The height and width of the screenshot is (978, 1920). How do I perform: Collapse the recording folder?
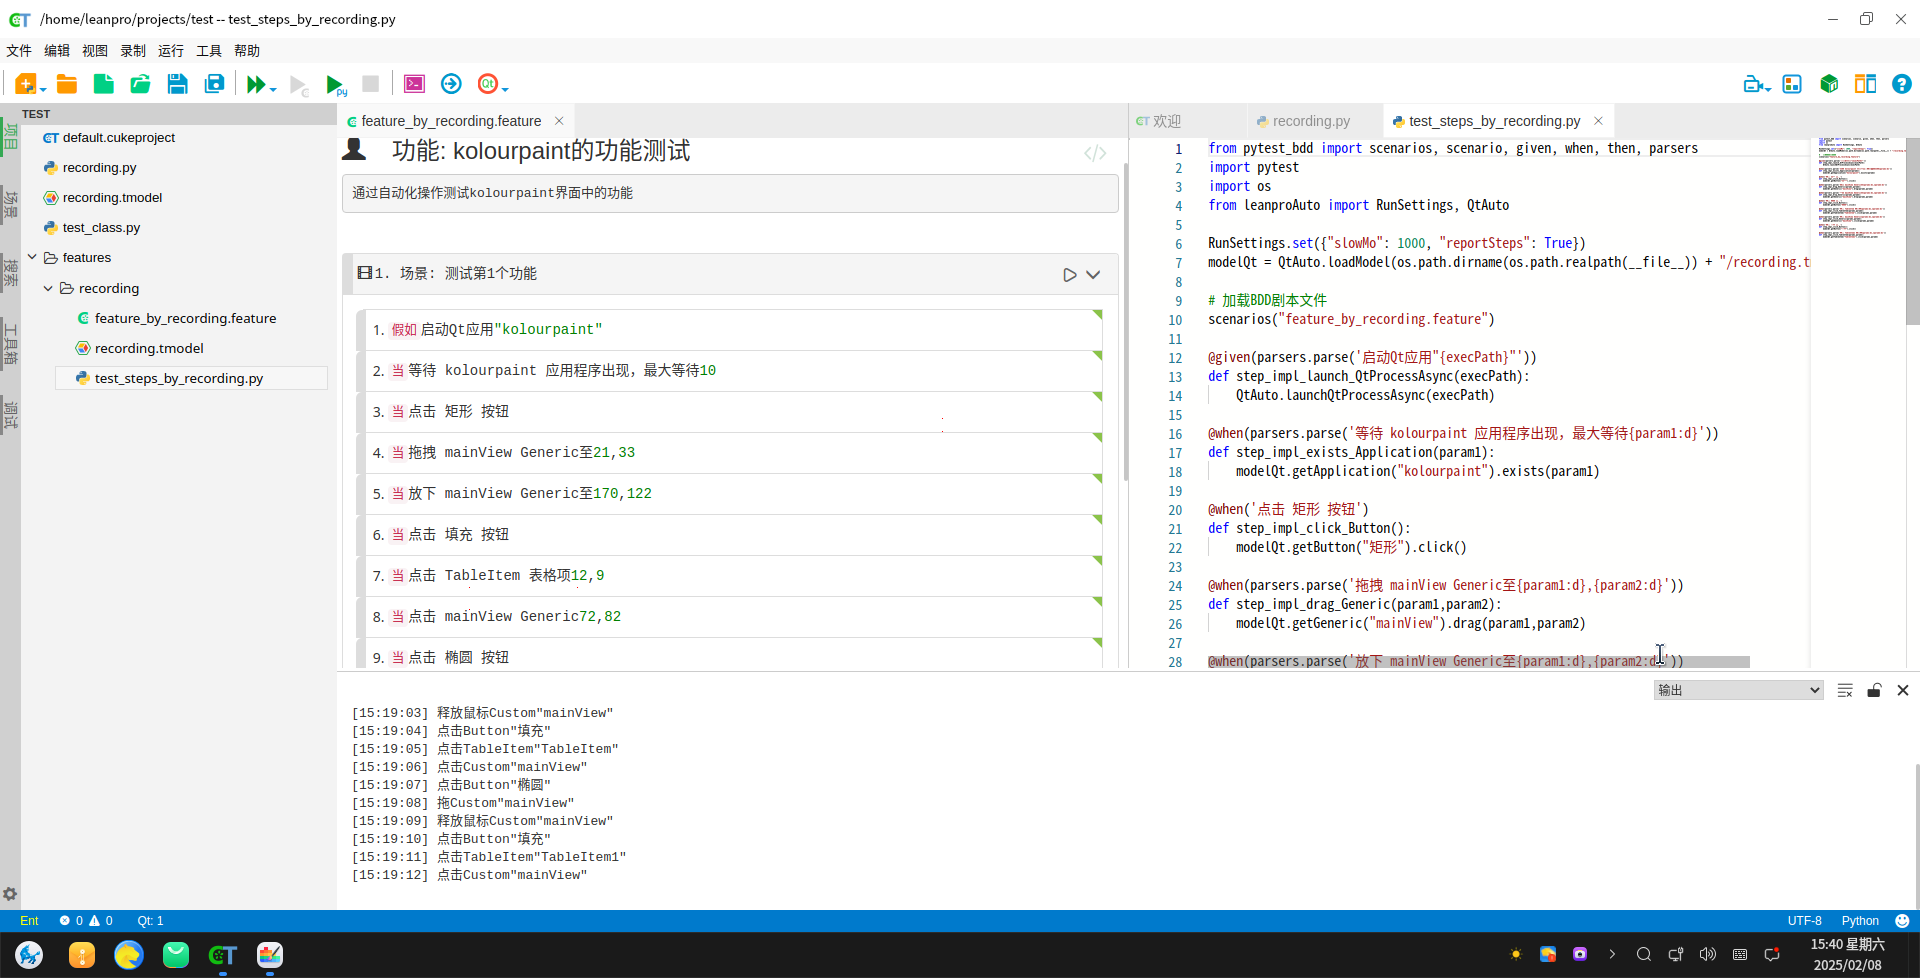[x=48, y=288]
